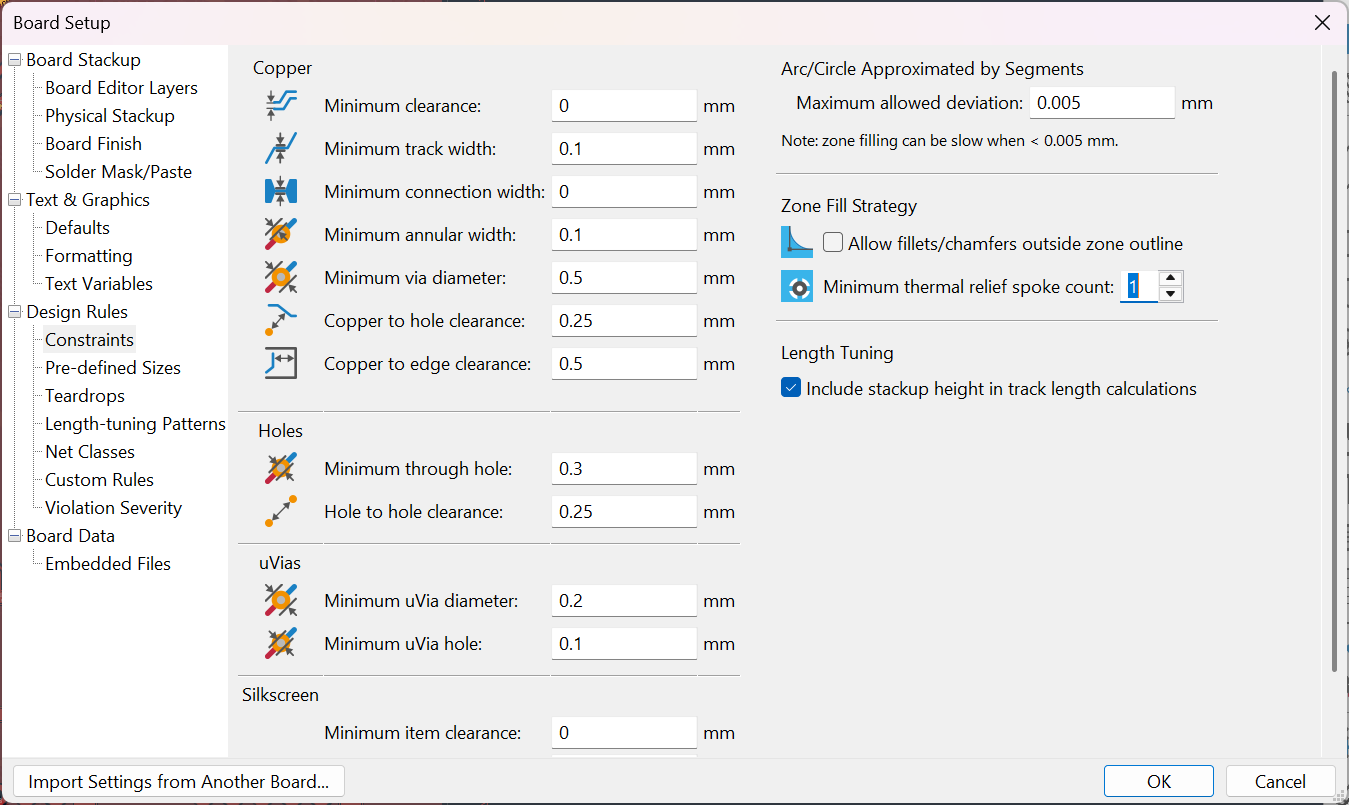Click Import Settings from Another Board button
Image resolution: width=1349 pixels, height=805 pixels.
click(x=179, y=781)
